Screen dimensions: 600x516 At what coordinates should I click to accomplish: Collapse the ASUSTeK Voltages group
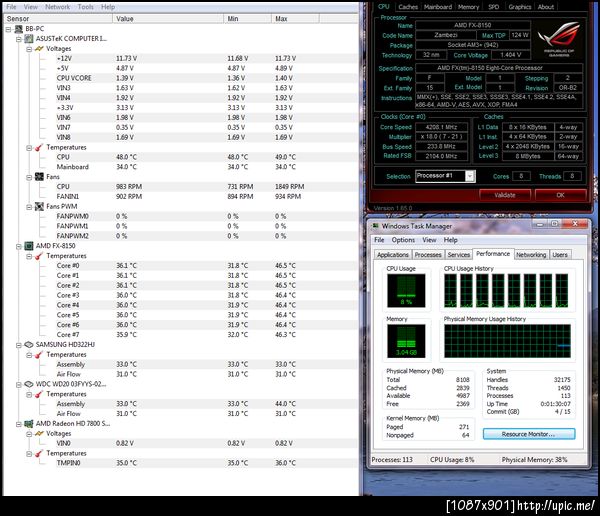(29, 49)
